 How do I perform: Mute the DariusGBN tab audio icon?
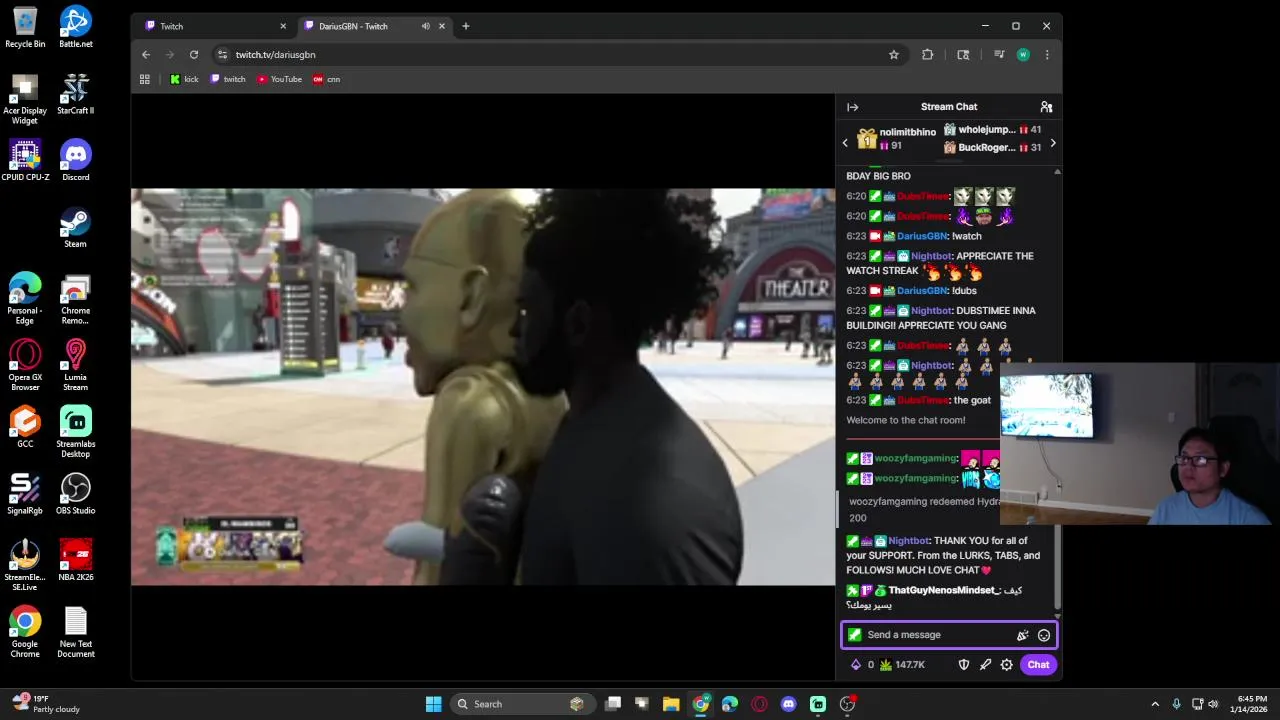[x=426, y=26]
